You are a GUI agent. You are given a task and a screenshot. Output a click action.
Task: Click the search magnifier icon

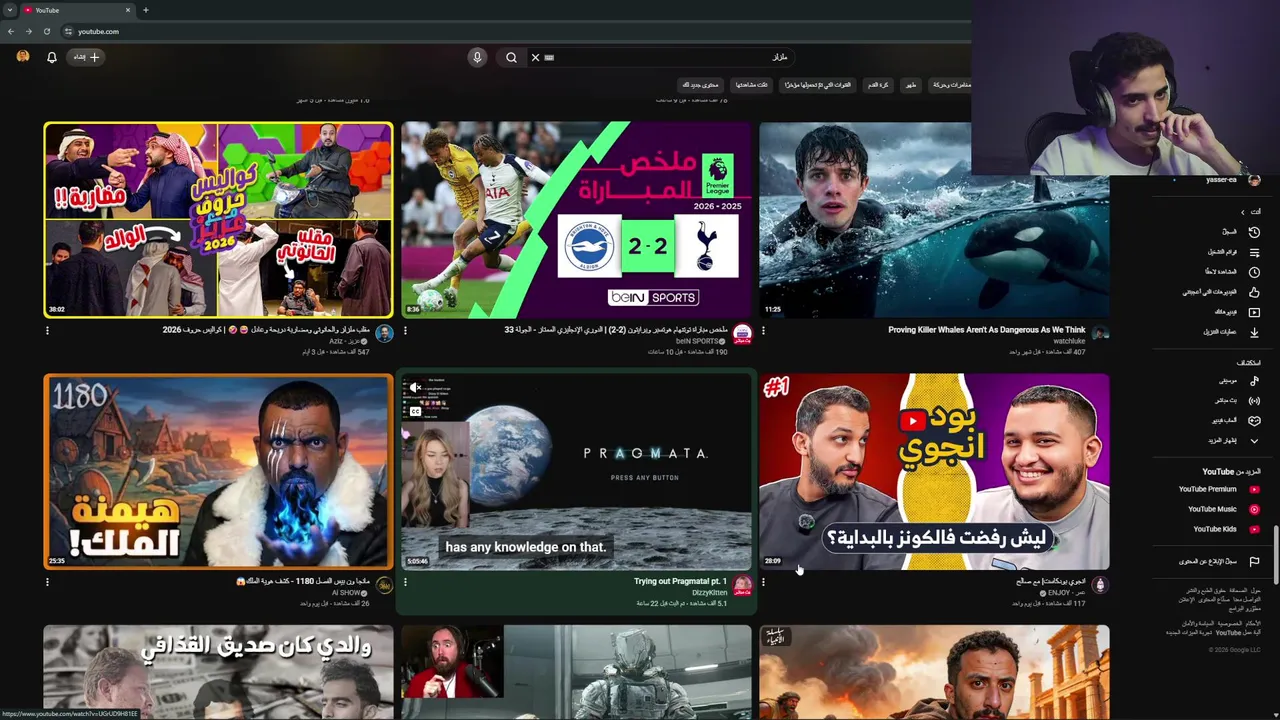pos(511,57)
